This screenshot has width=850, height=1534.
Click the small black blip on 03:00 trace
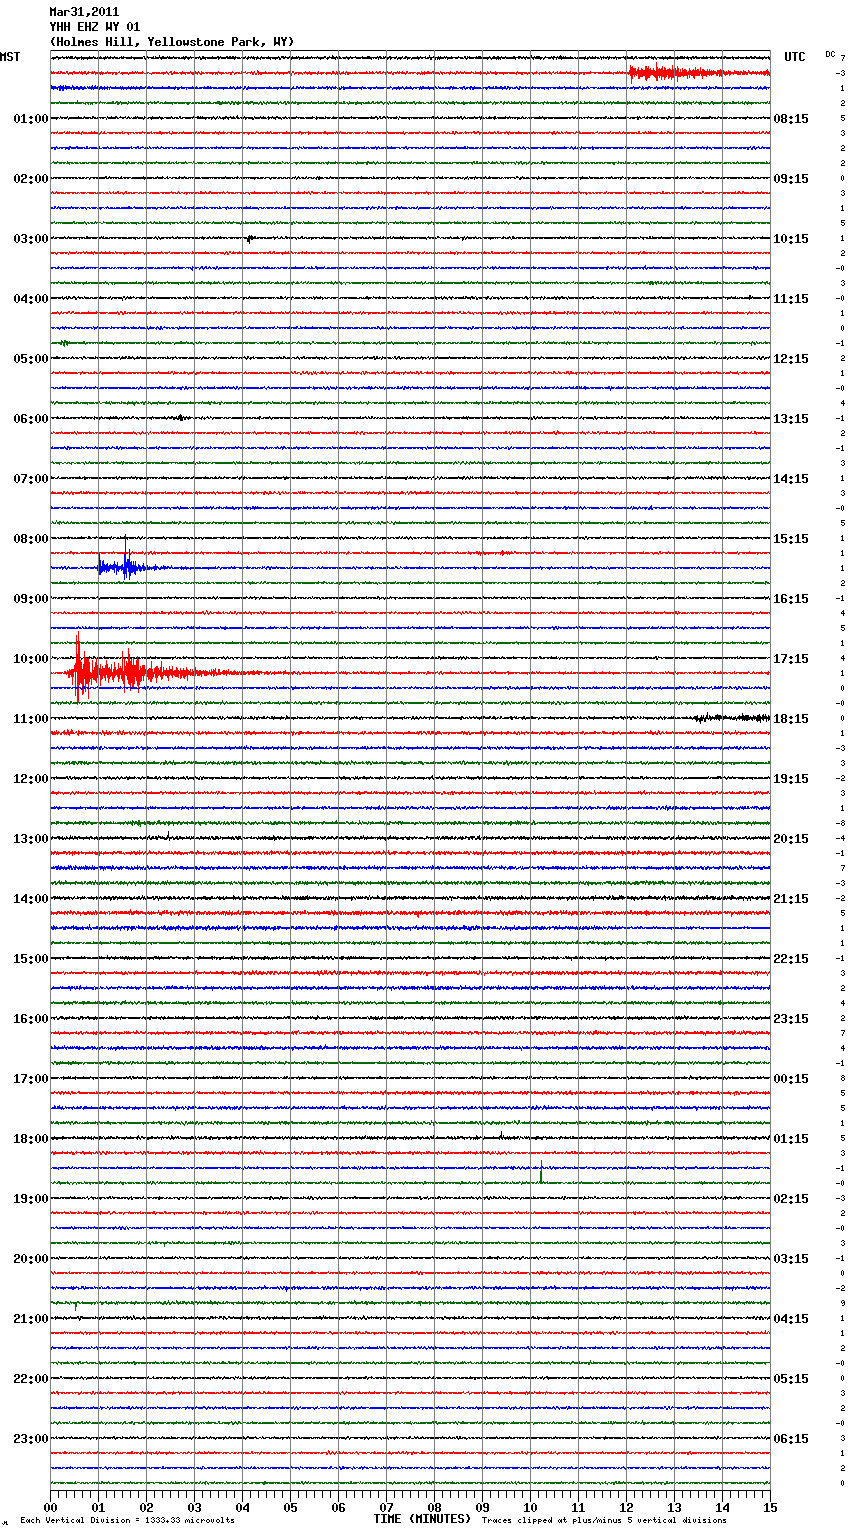coord(249,238)
